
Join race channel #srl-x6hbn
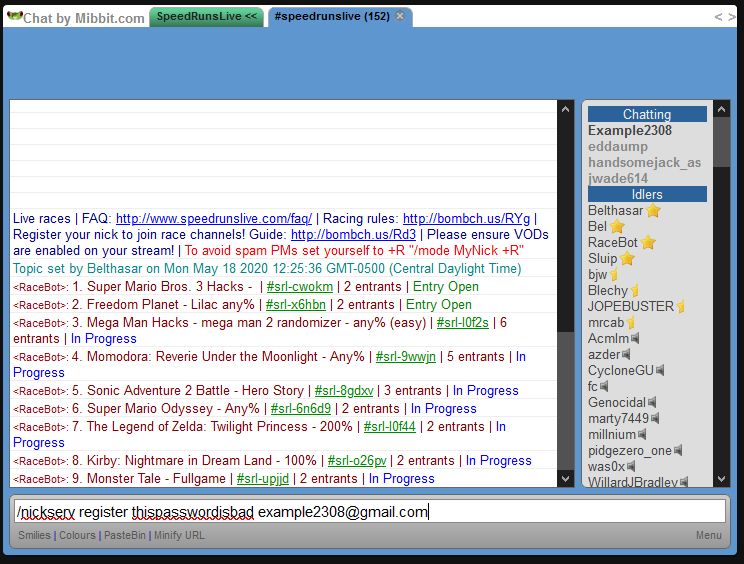[x=296, y=305]
